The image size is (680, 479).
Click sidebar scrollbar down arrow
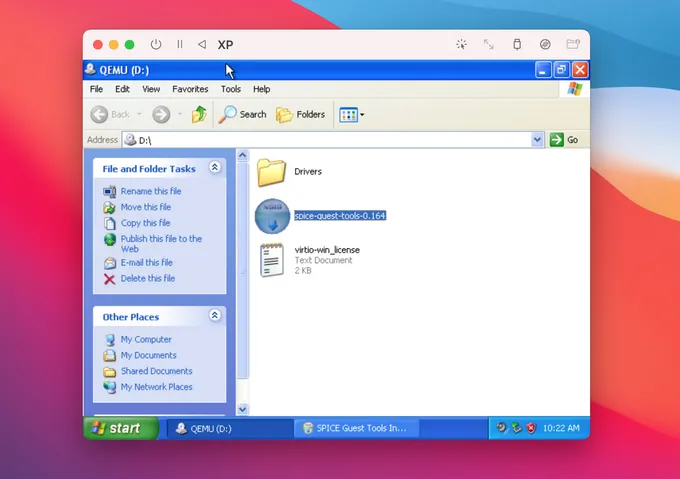[x=242, y=409]
